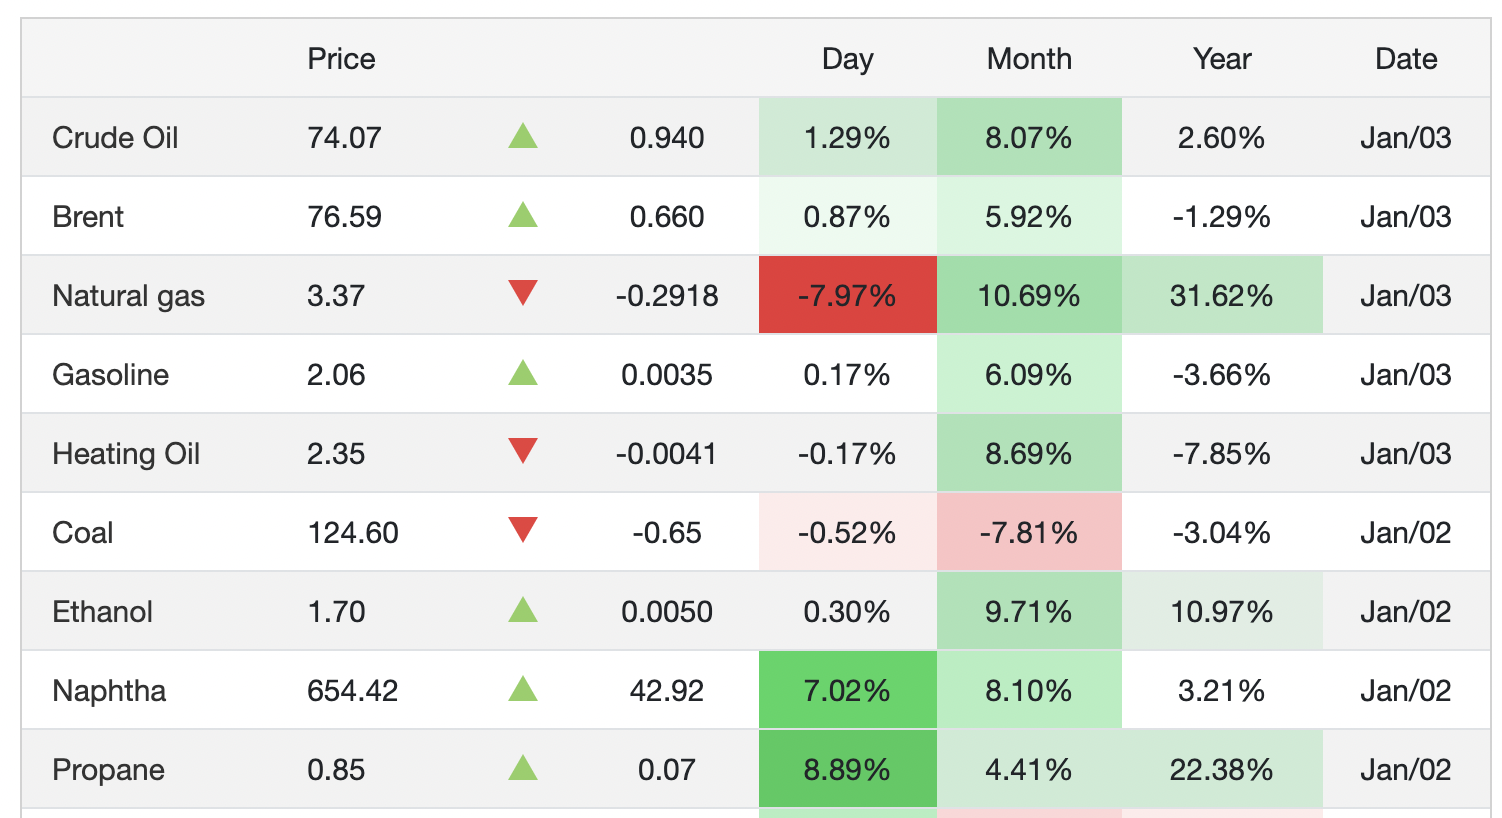This screenshot has height=818, width=1502.
Task: Select Coal price 124.60
Action: pos(353,533)
